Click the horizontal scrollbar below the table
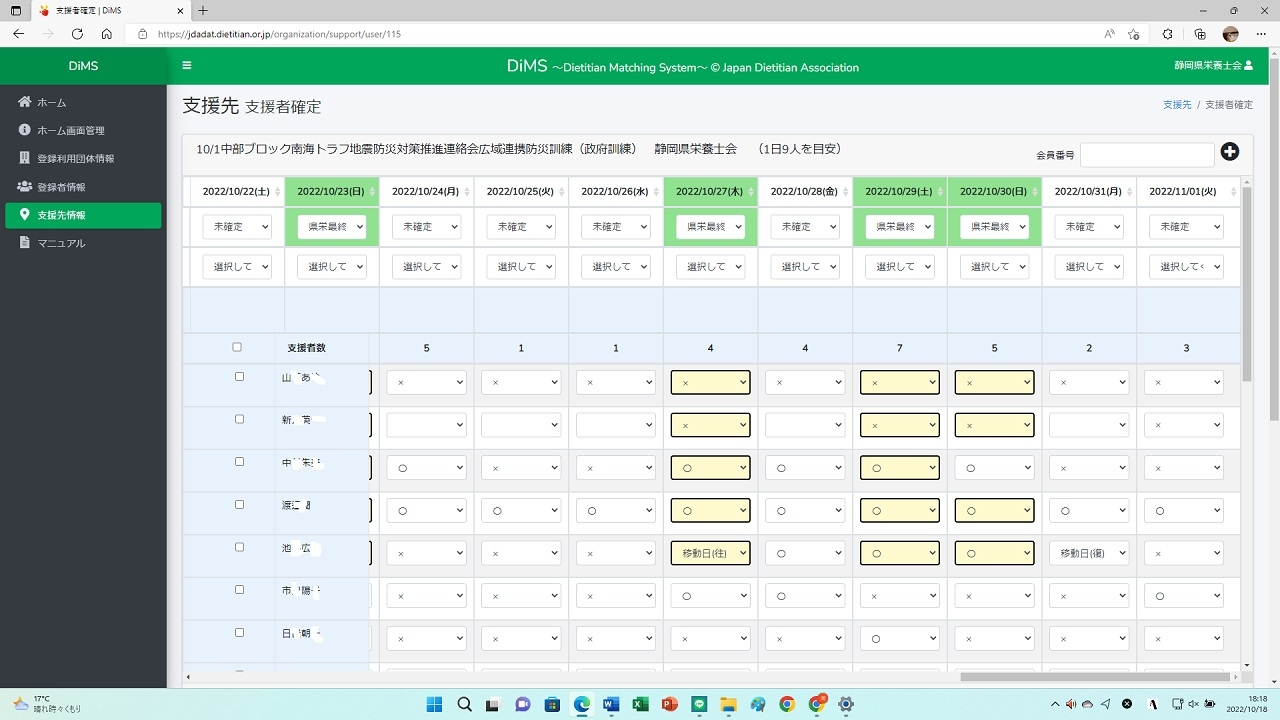The width and height of the screenshot is (1280, 720). (1093, 677)
